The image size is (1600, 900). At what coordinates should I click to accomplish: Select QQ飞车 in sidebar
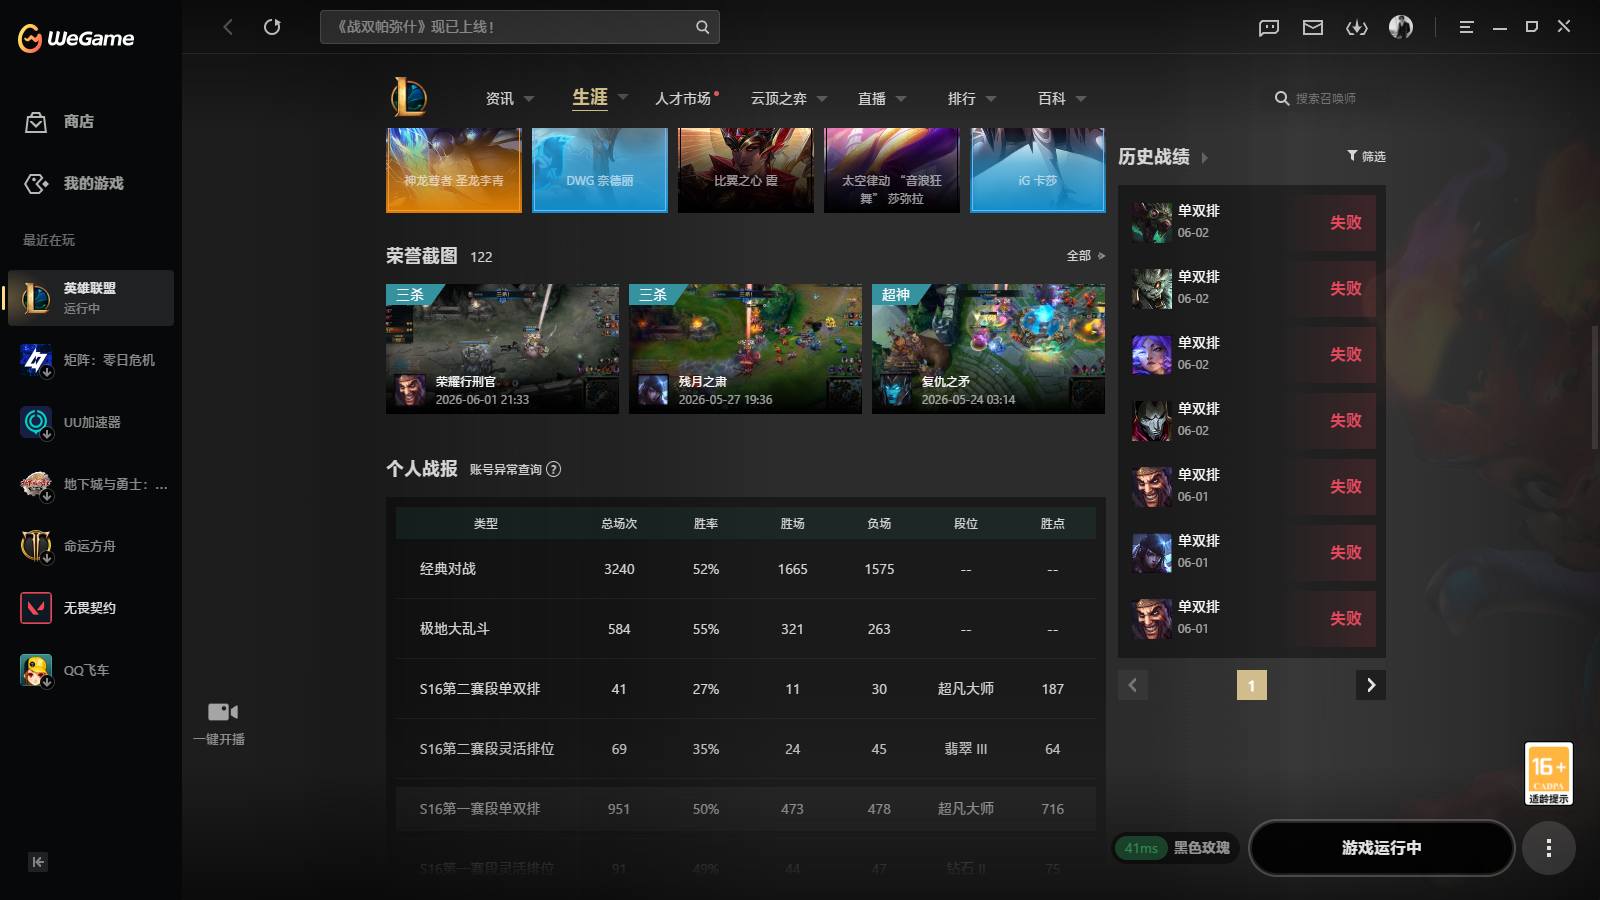91,670
